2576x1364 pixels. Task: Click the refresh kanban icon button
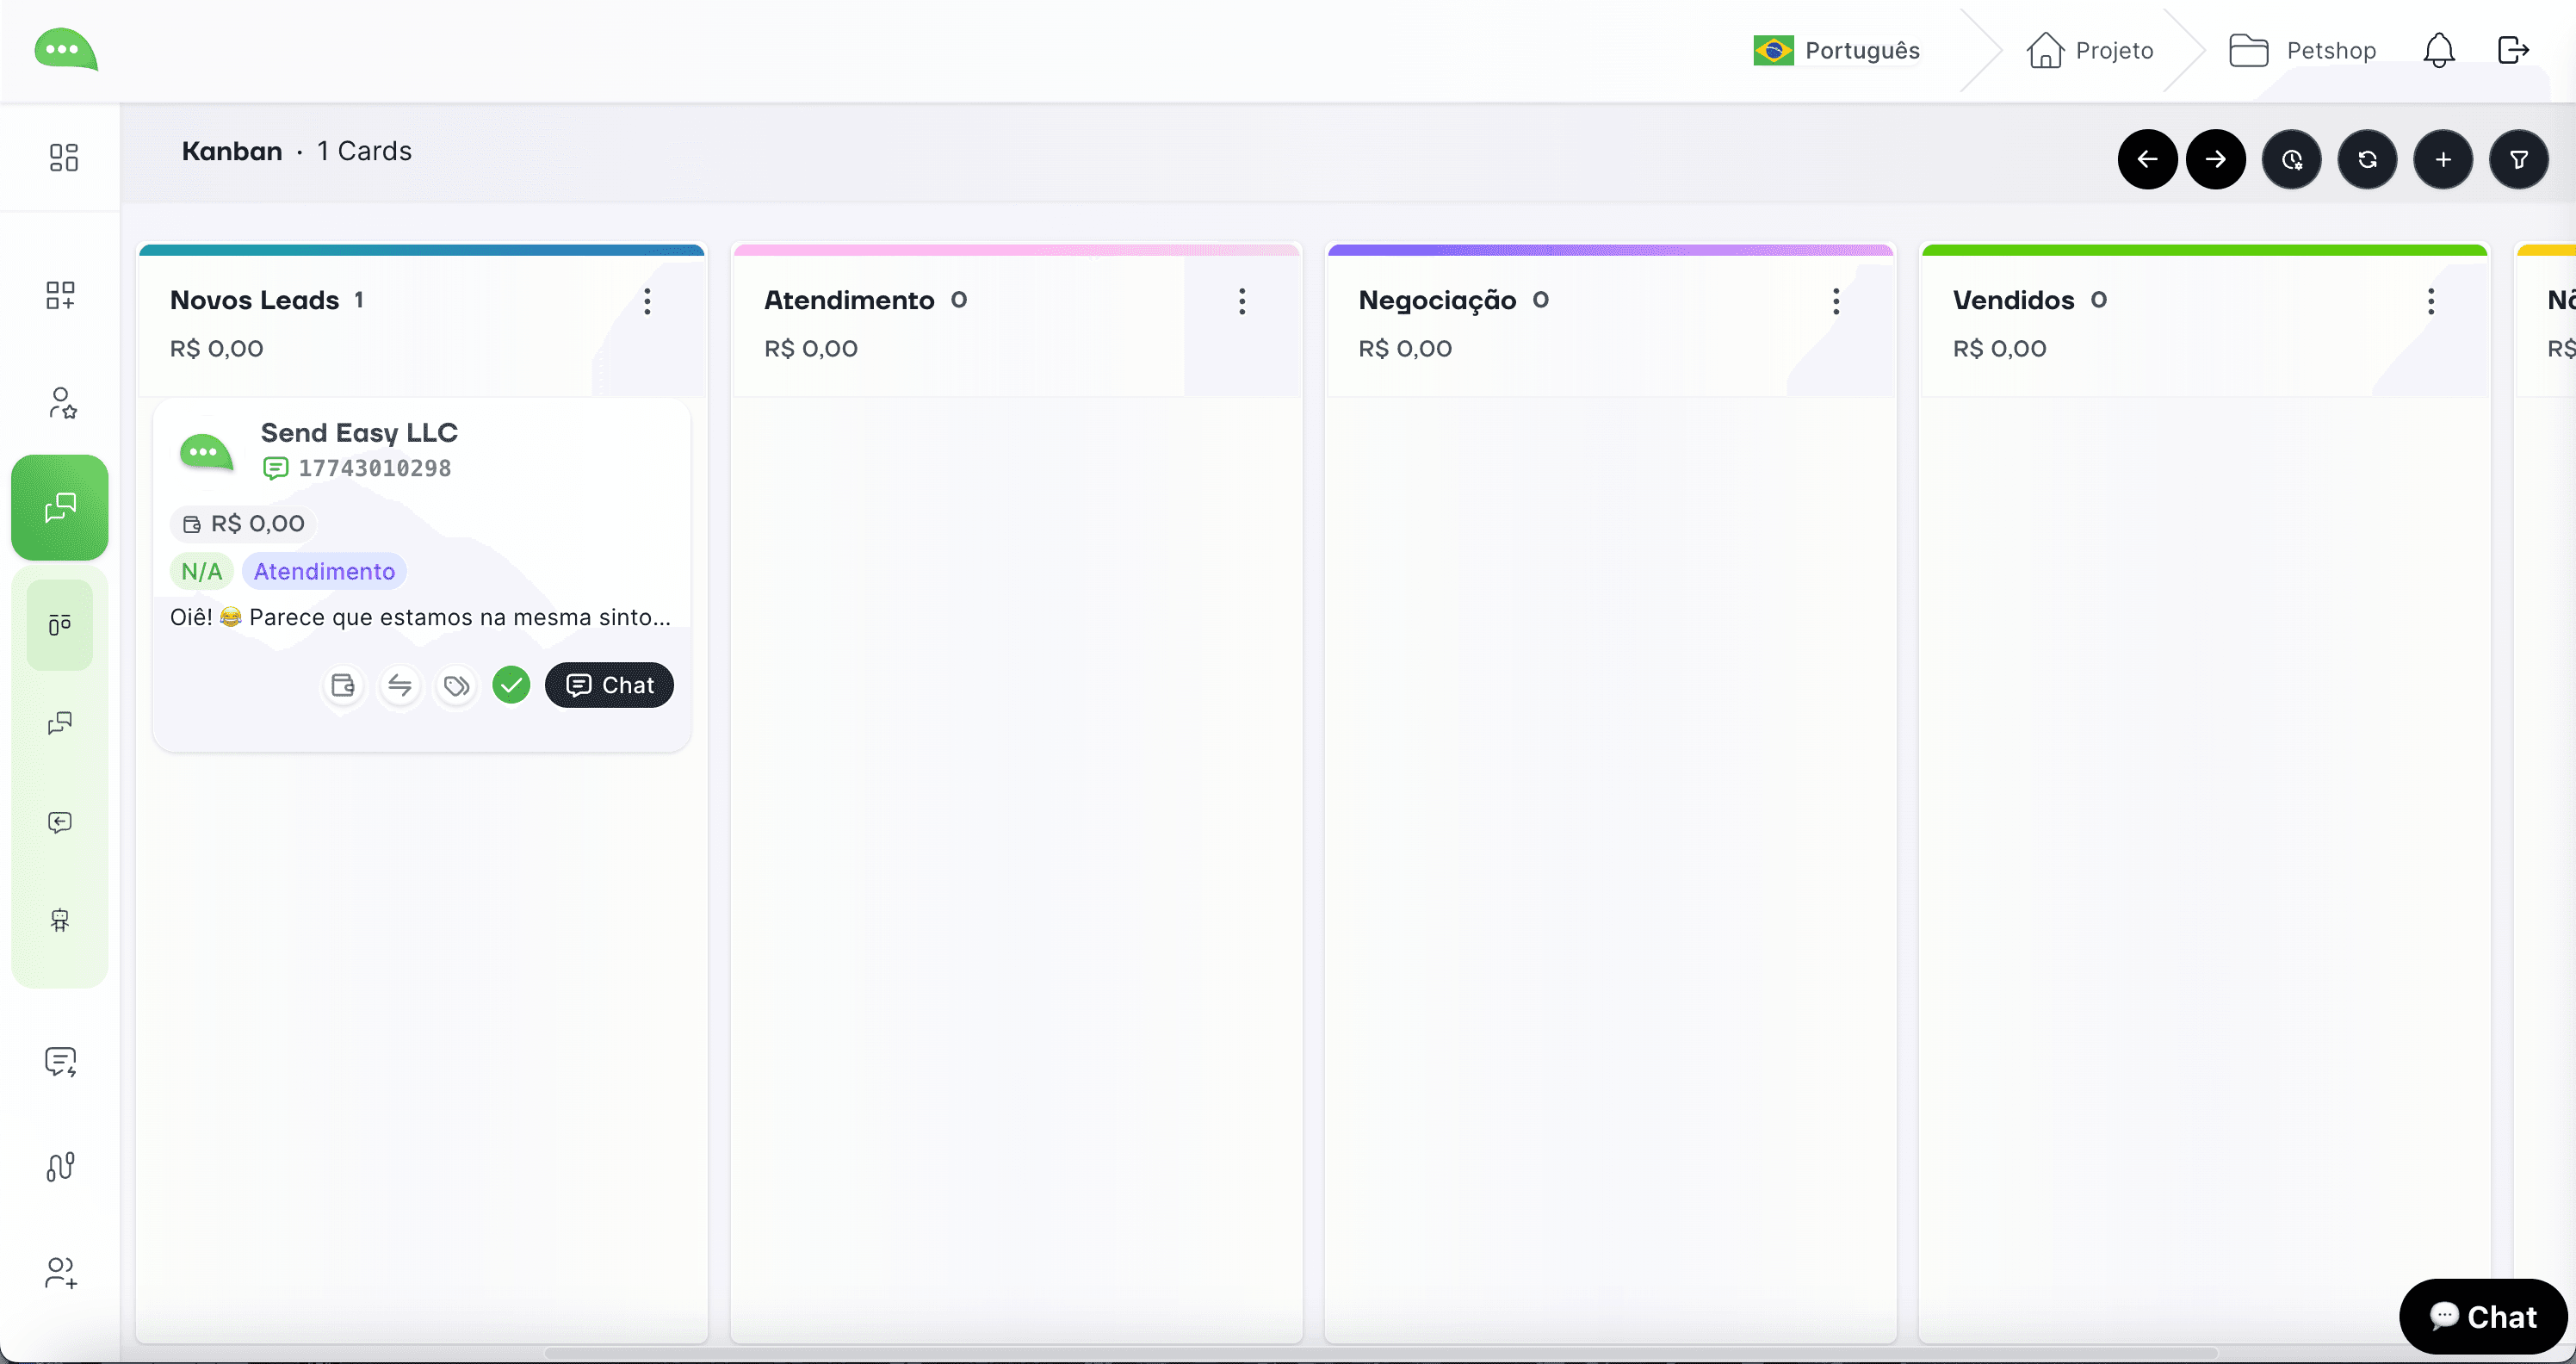tap(2367, 159)
